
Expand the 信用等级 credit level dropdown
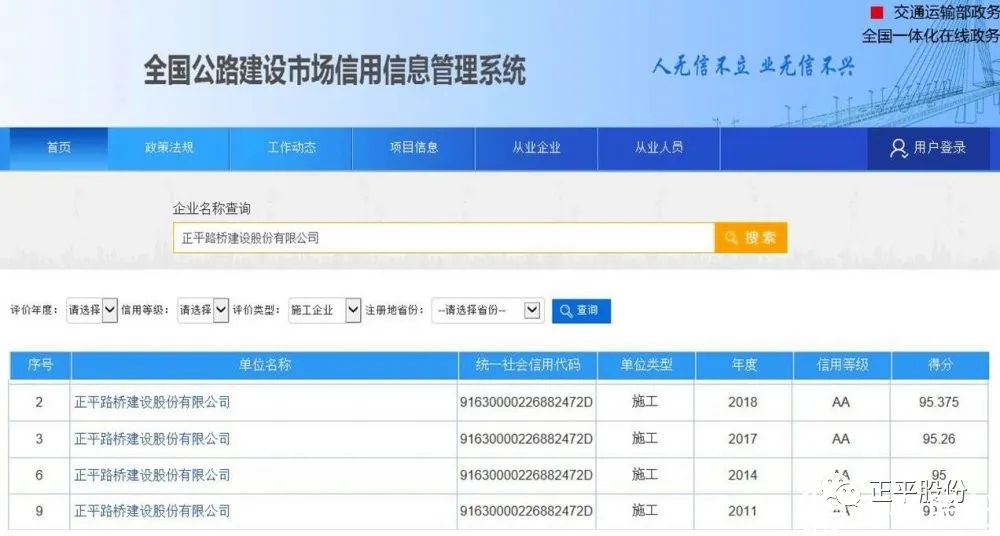[x=203, y=311]
